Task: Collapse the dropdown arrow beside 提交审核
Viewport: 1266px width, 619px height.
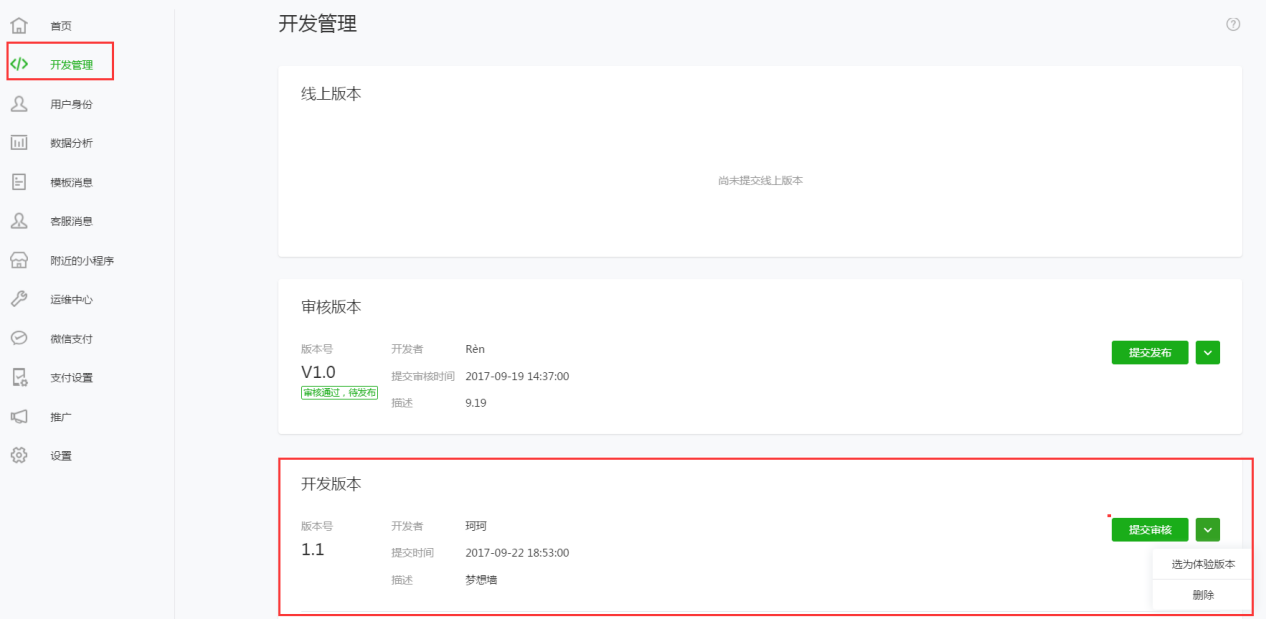Action: (1208, 530)
